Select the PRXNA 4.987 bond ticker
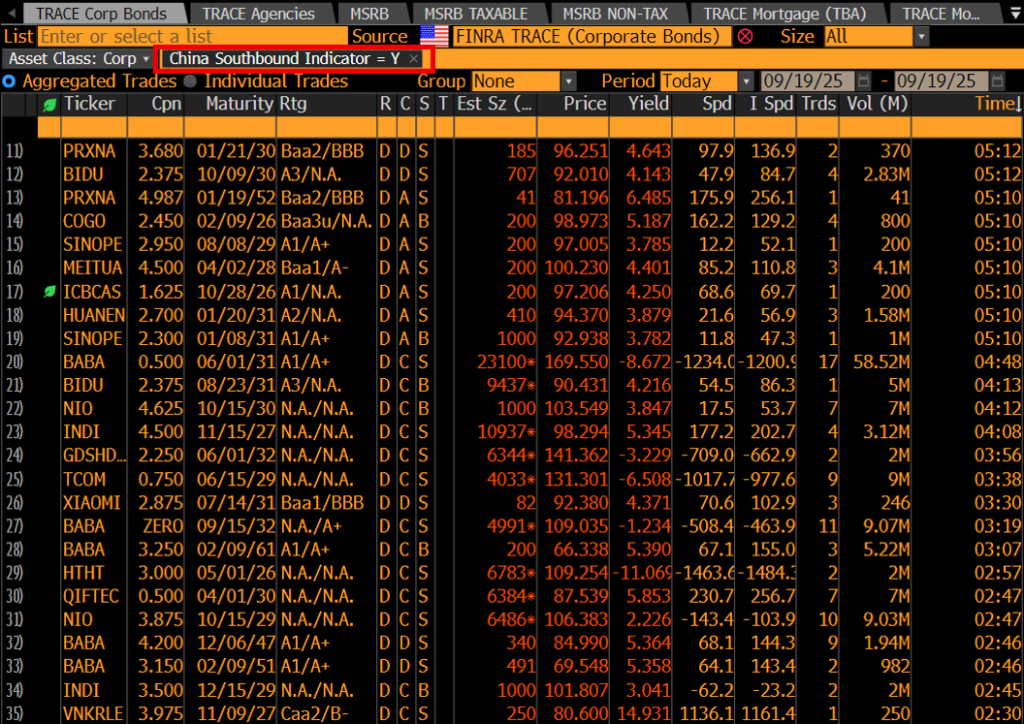The height and width of the screenshot is (724, 1024). (x=89, y=198)
